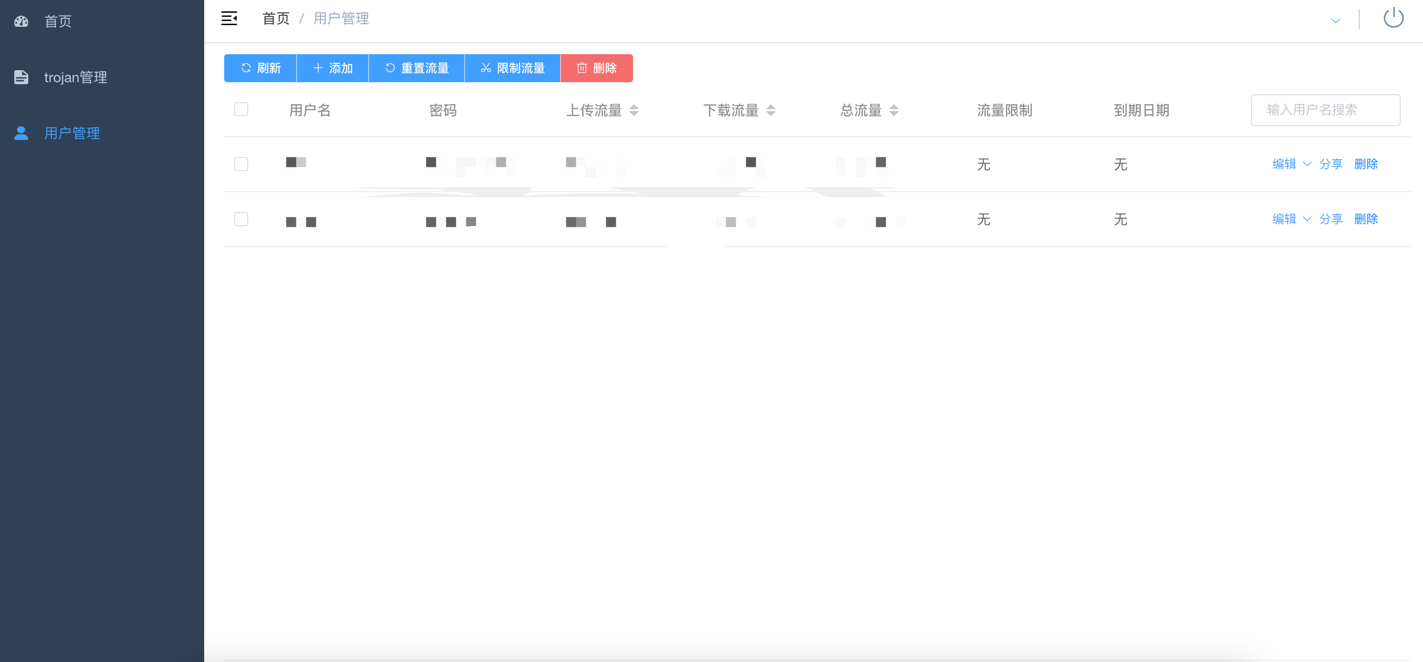Image resolution: width=1423 pixels, height=662 pixels.
Task: Check the first user row checkbox
Action: (241, 164)
